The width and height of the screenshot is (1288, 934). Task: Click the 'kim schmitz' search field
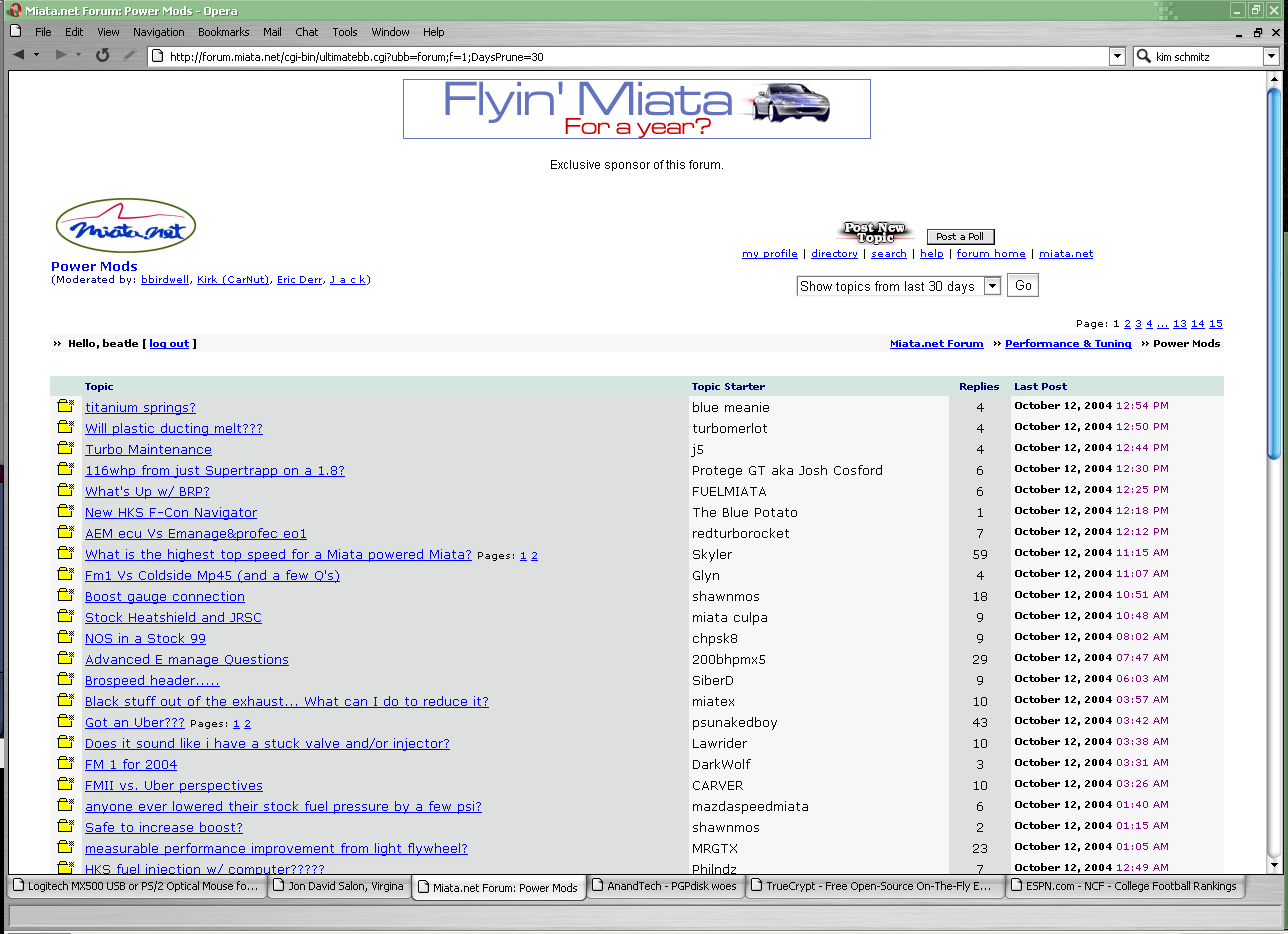point(1208,57)
